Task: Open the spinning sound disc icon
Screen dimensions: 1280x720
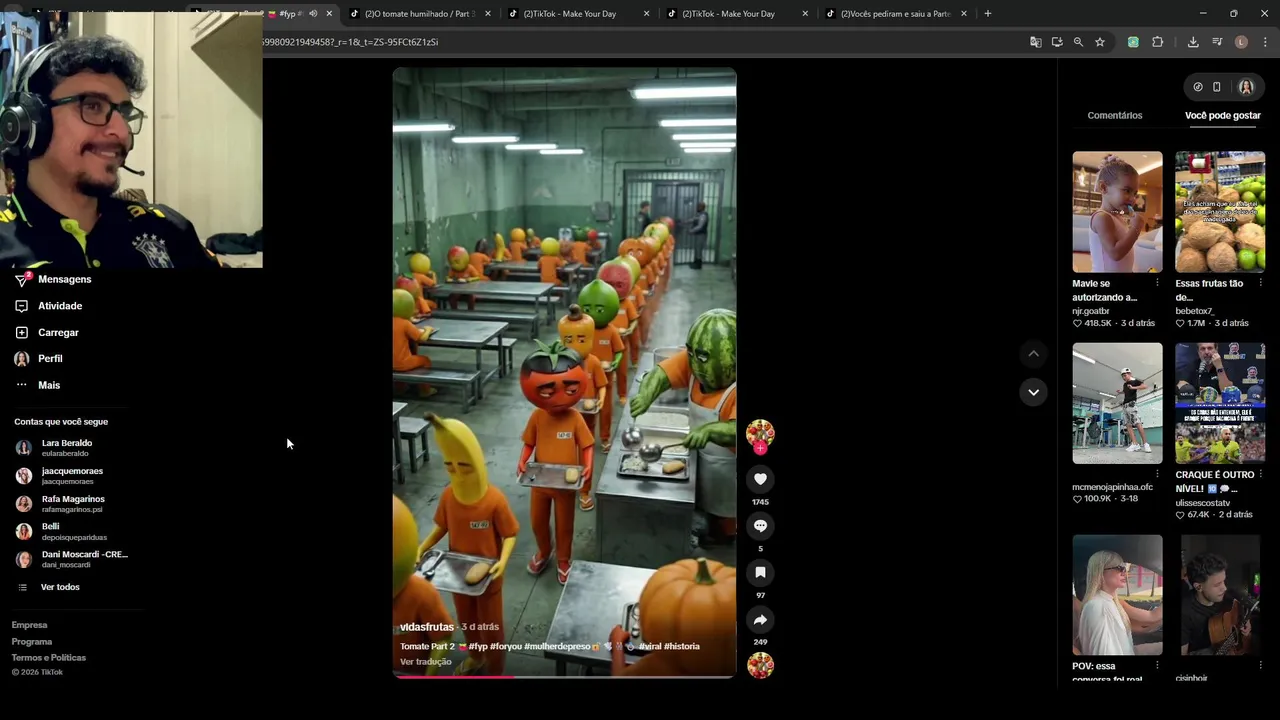Action: tap(760, 665)
